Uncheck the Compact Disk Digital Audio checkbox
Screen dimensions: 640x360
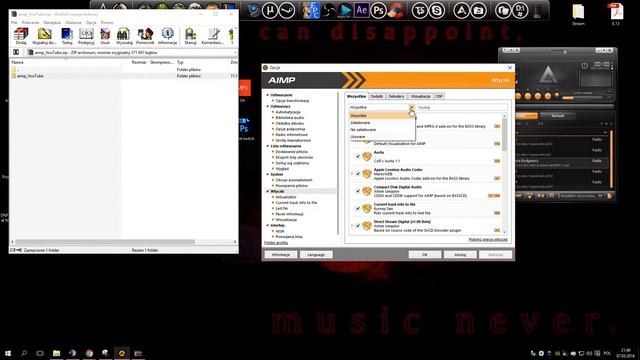coord(358,191)
